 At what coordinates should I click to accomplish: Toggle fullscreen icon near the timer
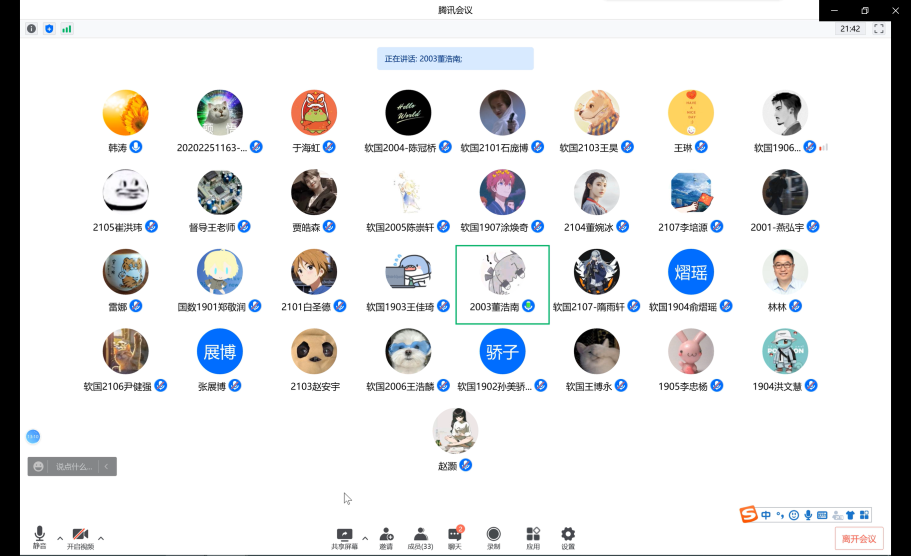click(x=878, y=28)
